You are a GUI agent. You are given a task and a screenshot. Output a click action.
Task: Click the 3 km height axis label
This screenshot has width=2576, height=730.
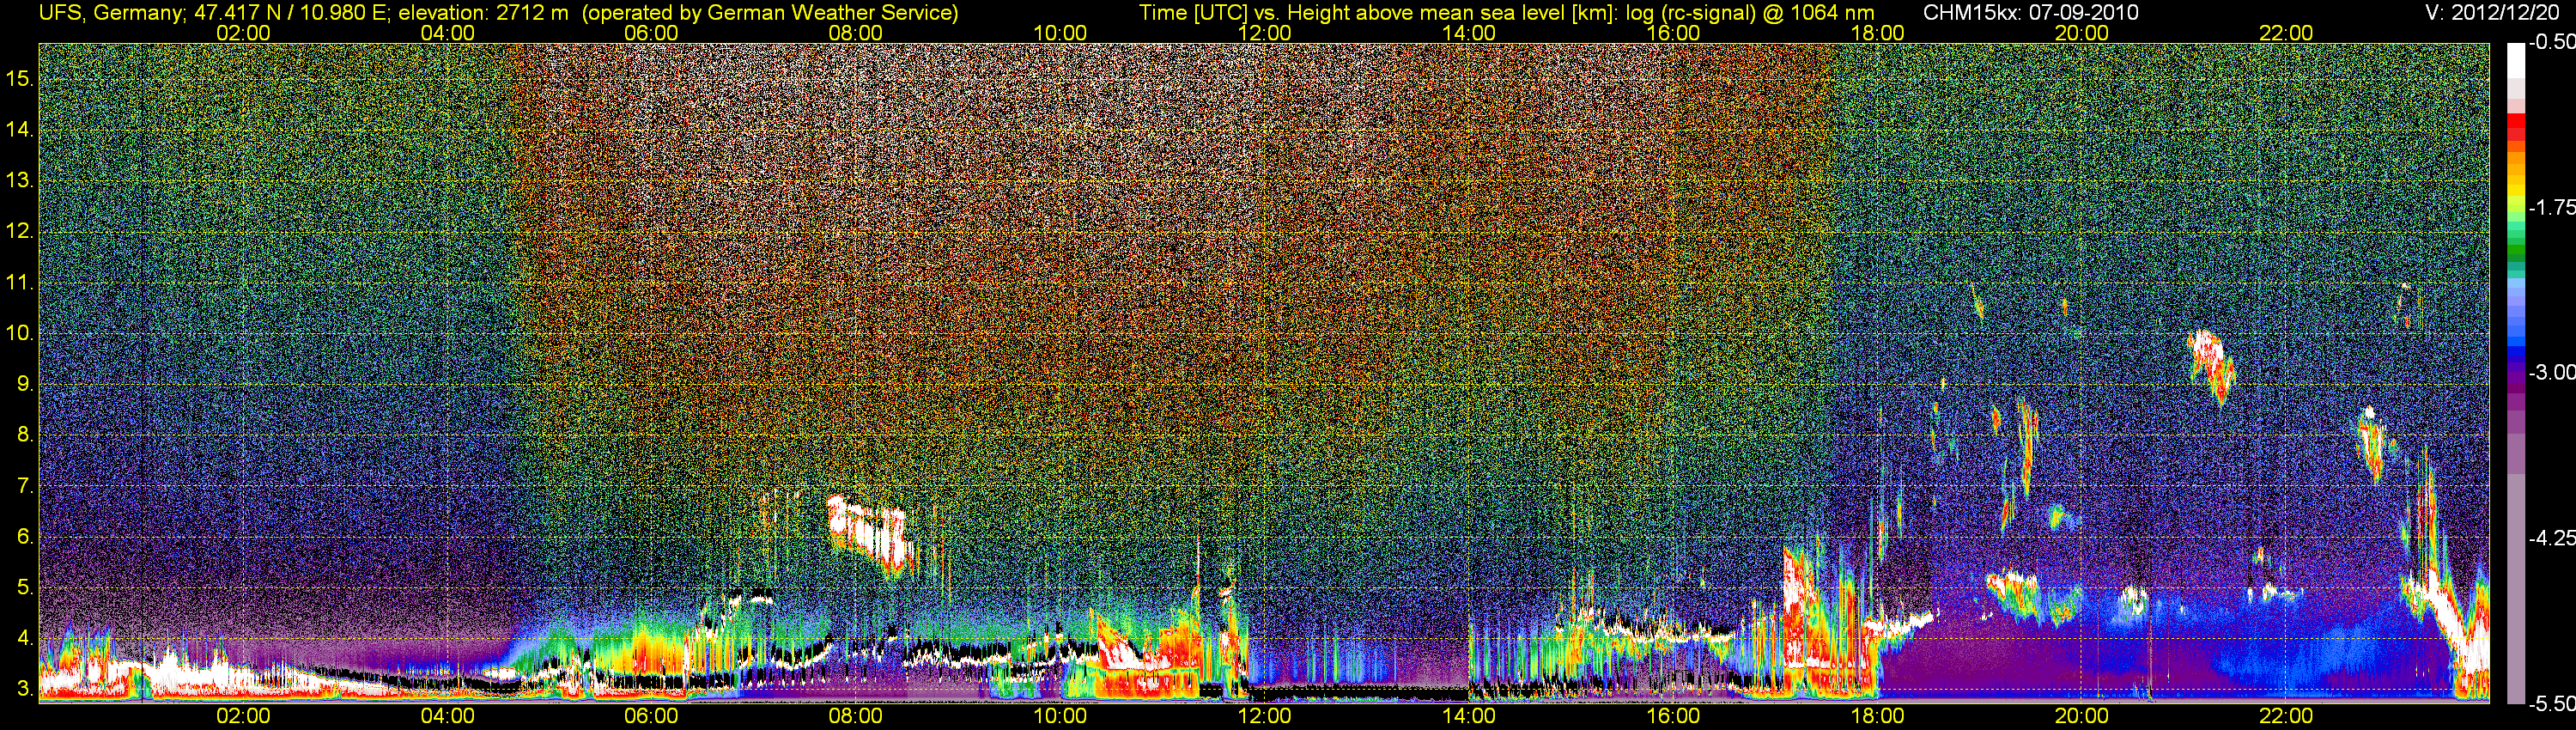click(x=24, y=689)
